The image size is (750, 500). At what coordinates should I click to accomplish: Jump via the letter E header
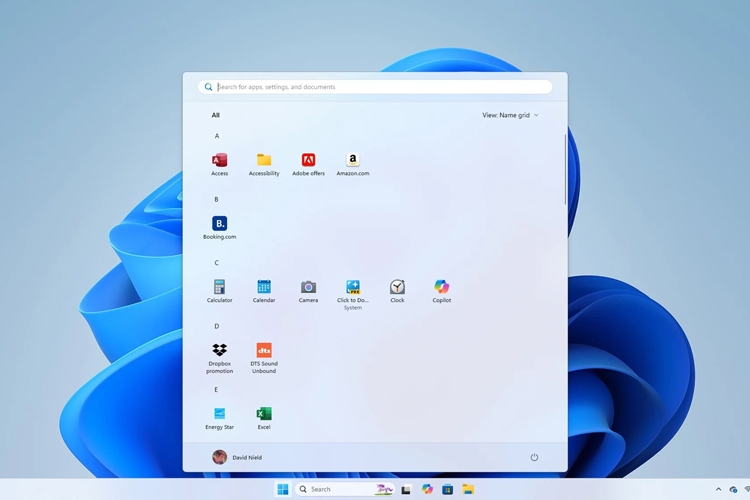pos(216,389)
